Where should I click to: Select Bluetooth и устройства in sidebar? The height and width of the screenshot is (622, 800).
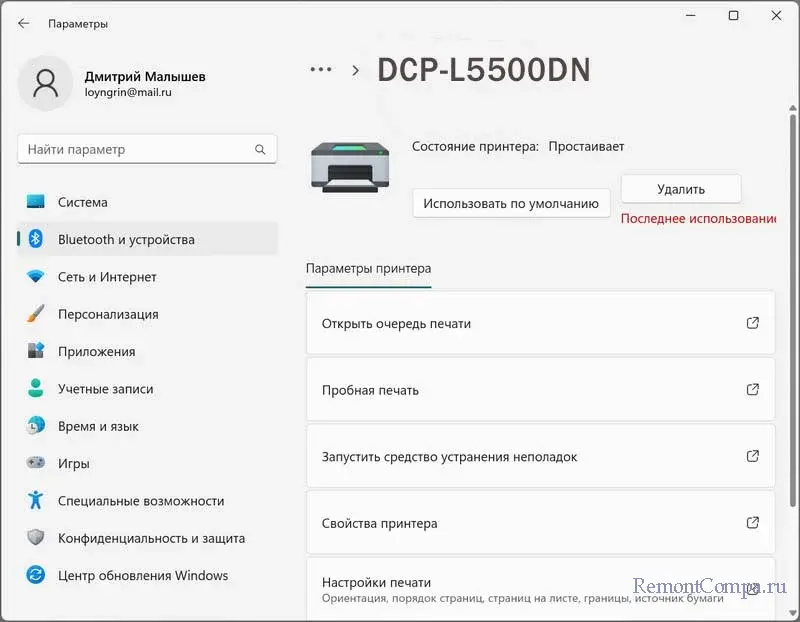126,240
